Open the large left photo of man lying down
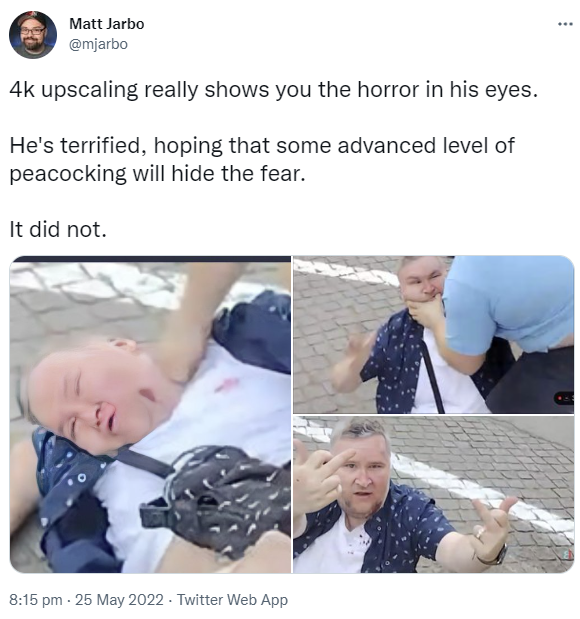Viewport: 580px width, 619px height. [150, 414]
